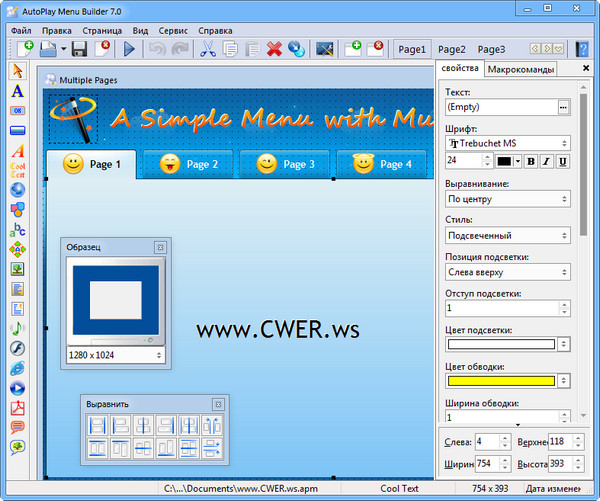600x501 pixels.
Task: Select the Flash object tool
Action: pyautogui.click(x=18, y=348)
